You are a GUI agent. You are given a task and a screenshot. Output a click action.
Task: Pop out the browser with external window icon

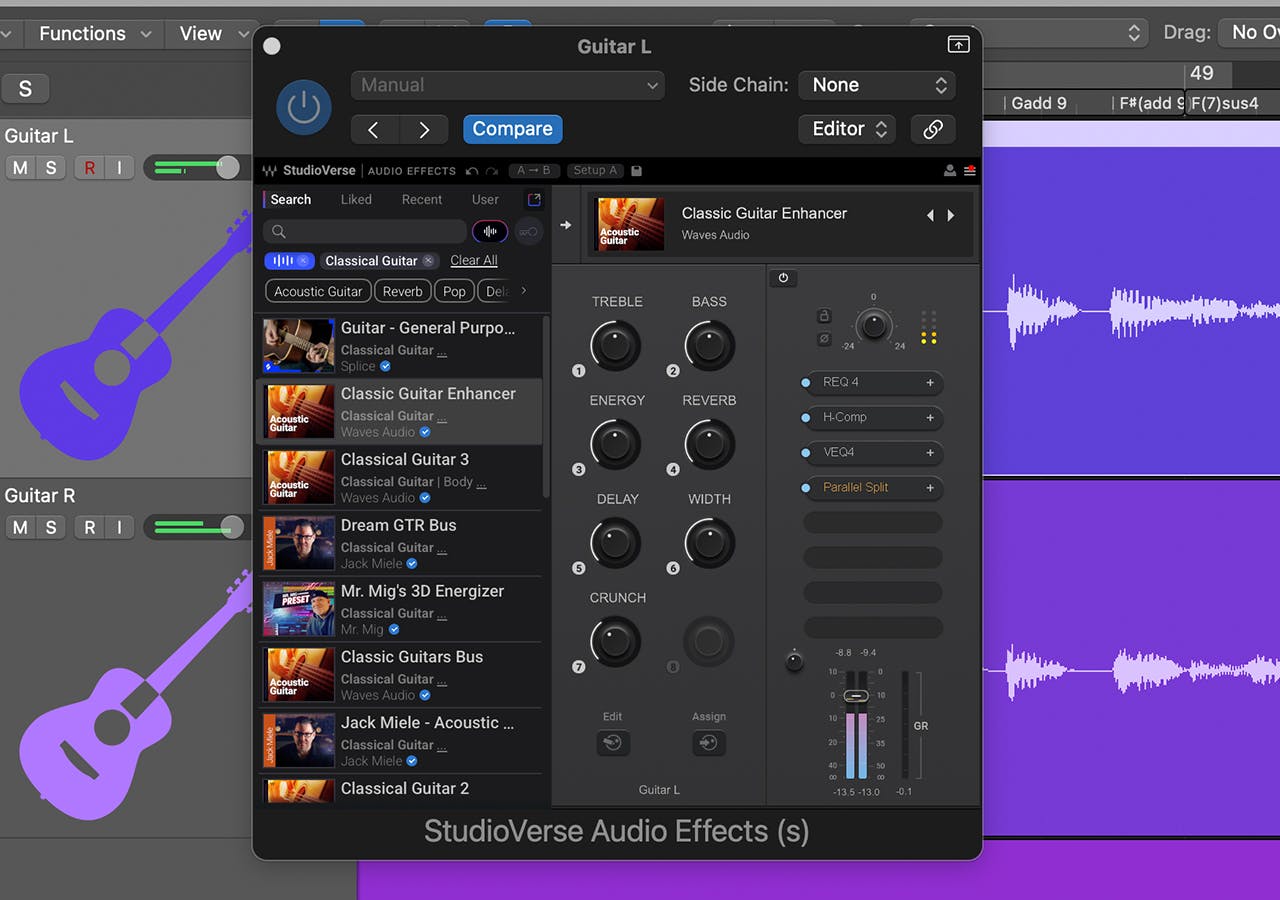(x=534, y=200)
